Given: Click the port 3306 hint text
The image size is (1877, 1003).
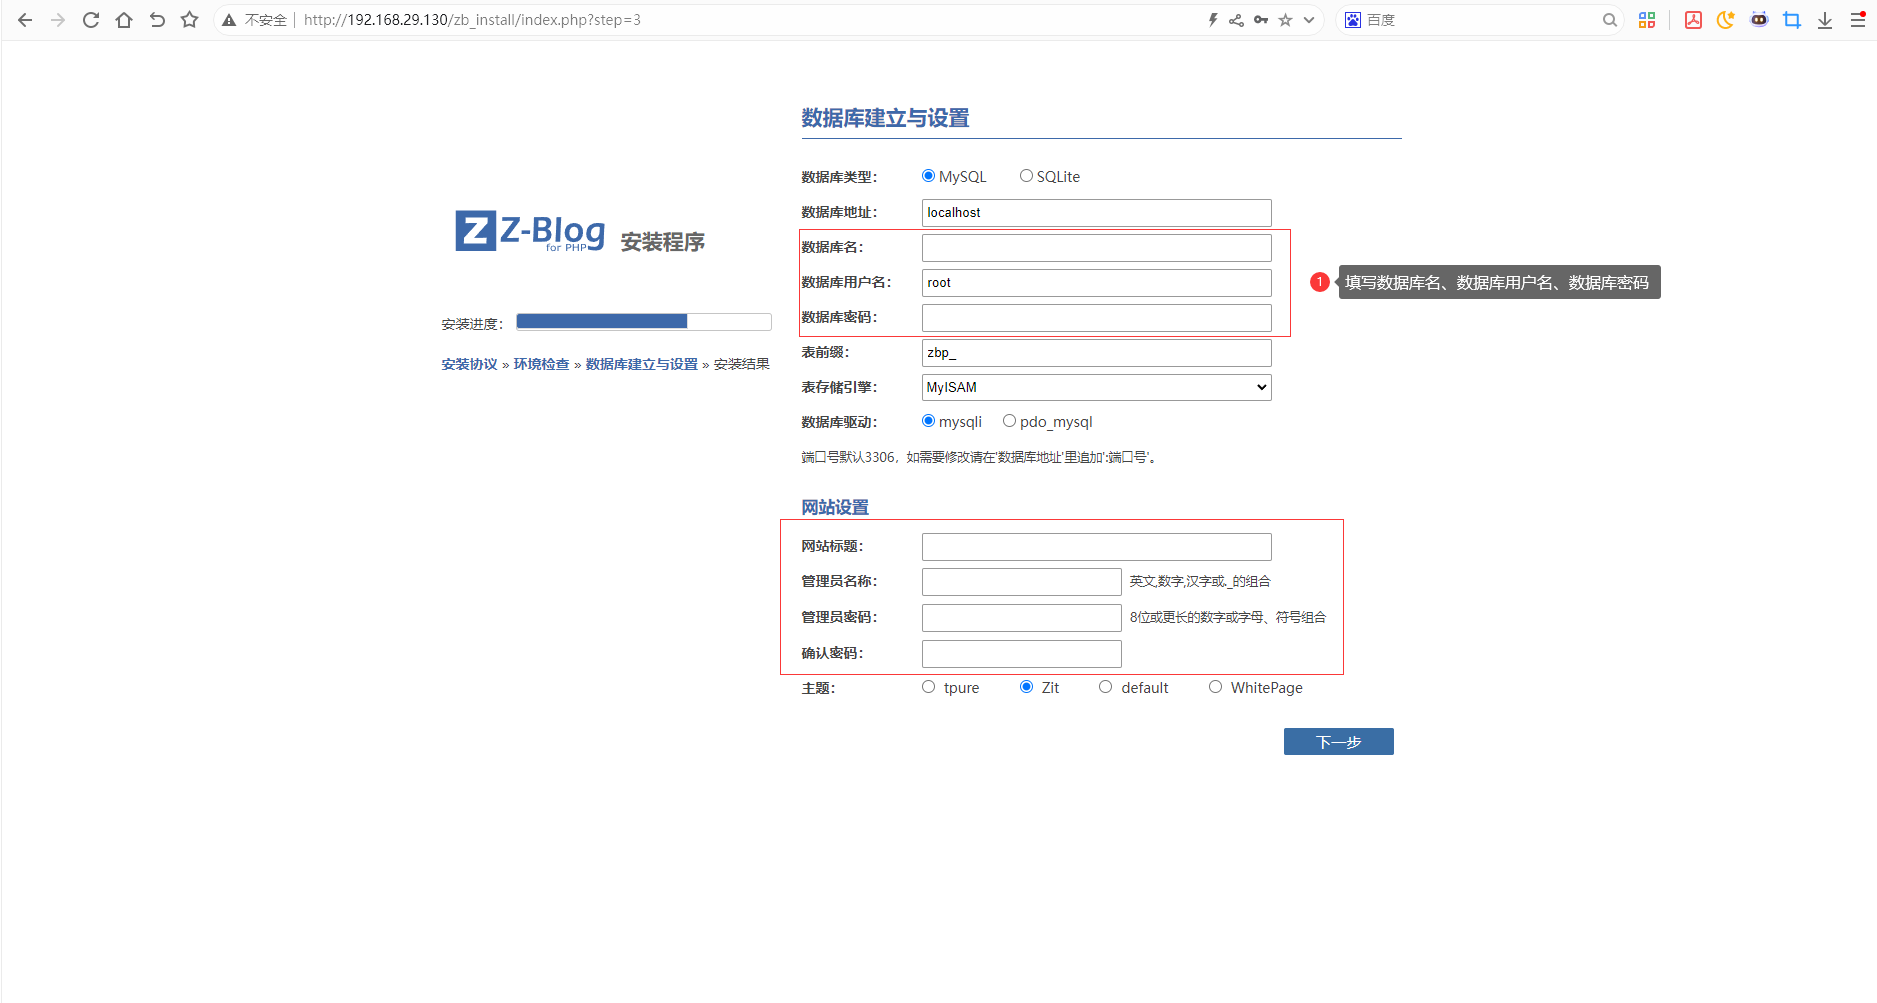Looking at the screenshot, I should [x=980, y=457].
